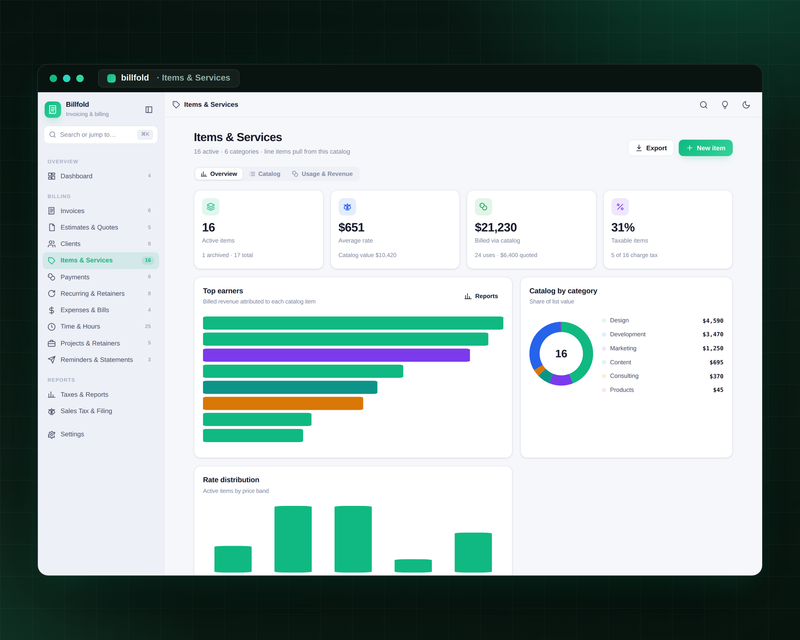Select Design legend entry

(x=662, y=321)
